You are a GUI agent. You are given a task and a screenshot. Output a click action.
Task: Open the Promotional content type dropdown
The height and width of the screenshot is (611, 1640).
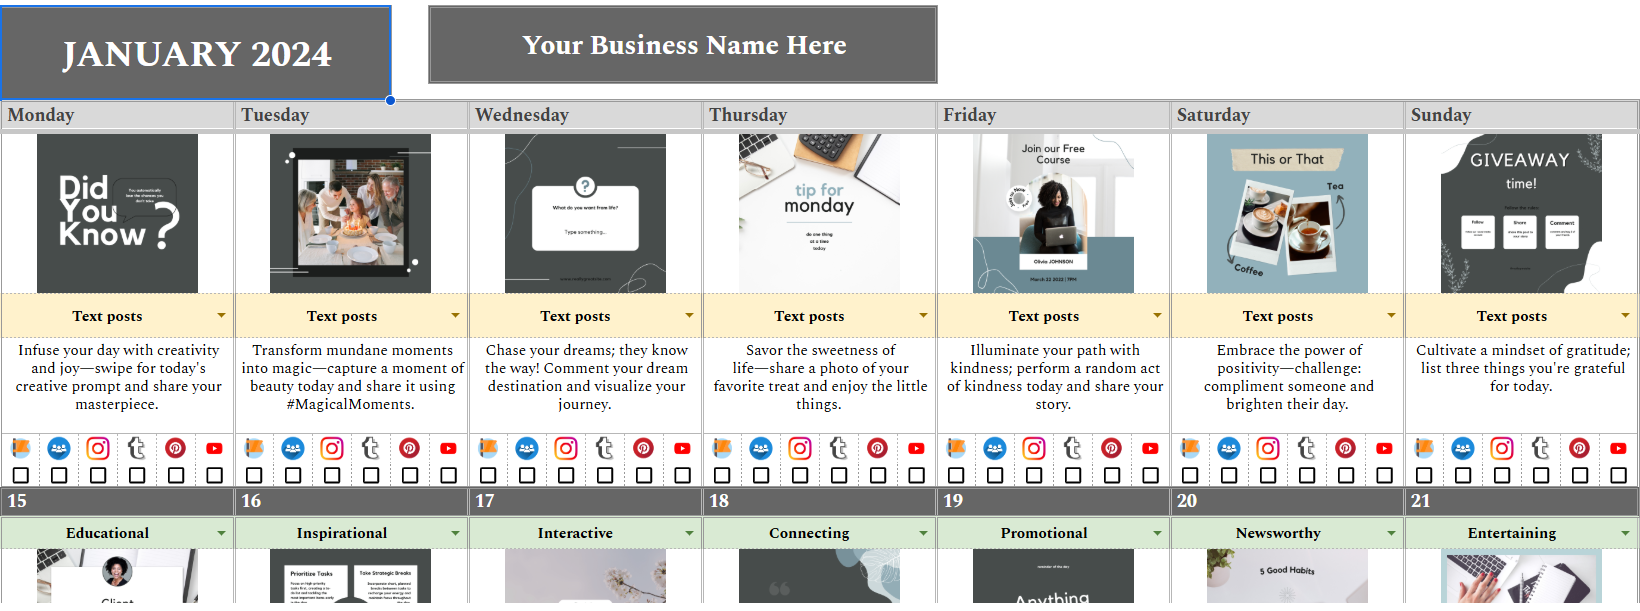[1157, 533]
